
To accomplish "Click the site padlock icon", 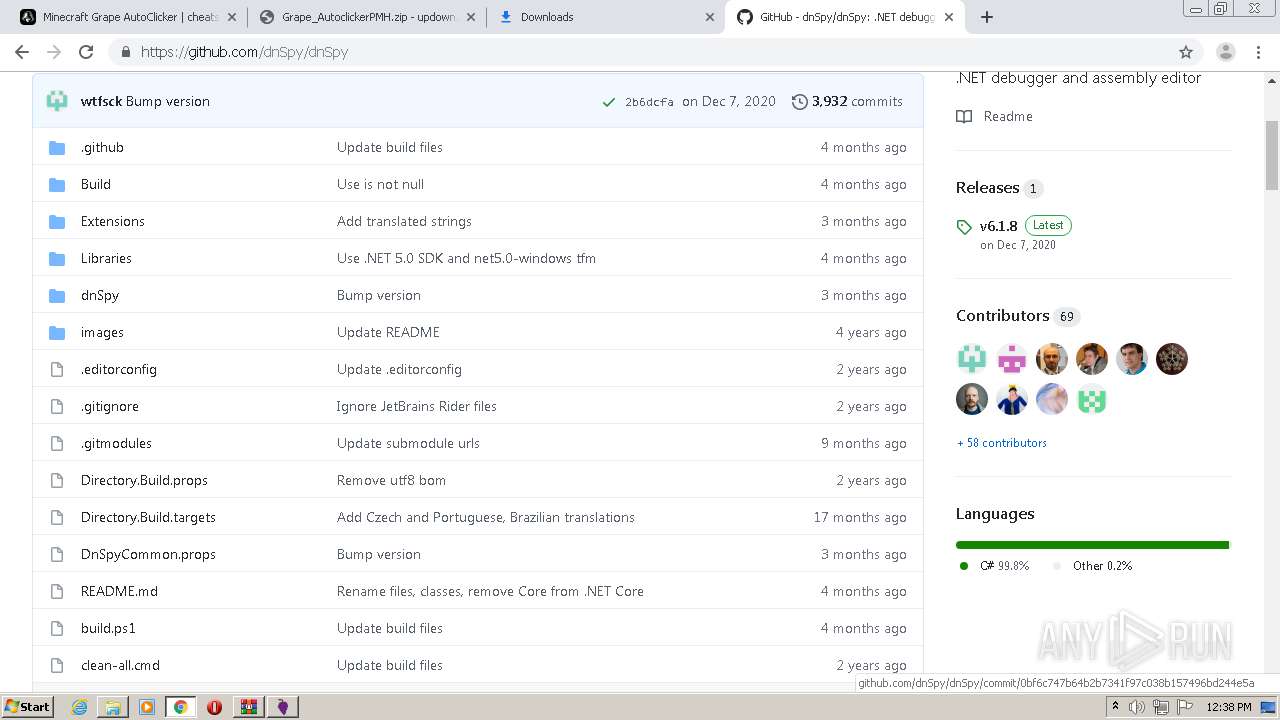I will click(x=125, y=52).
